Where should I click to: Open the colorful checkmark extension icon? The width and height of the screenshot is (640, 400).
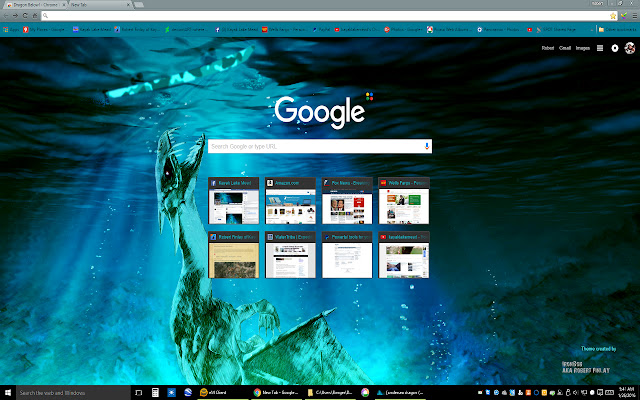pyautogui.click(x=624, y=16)
